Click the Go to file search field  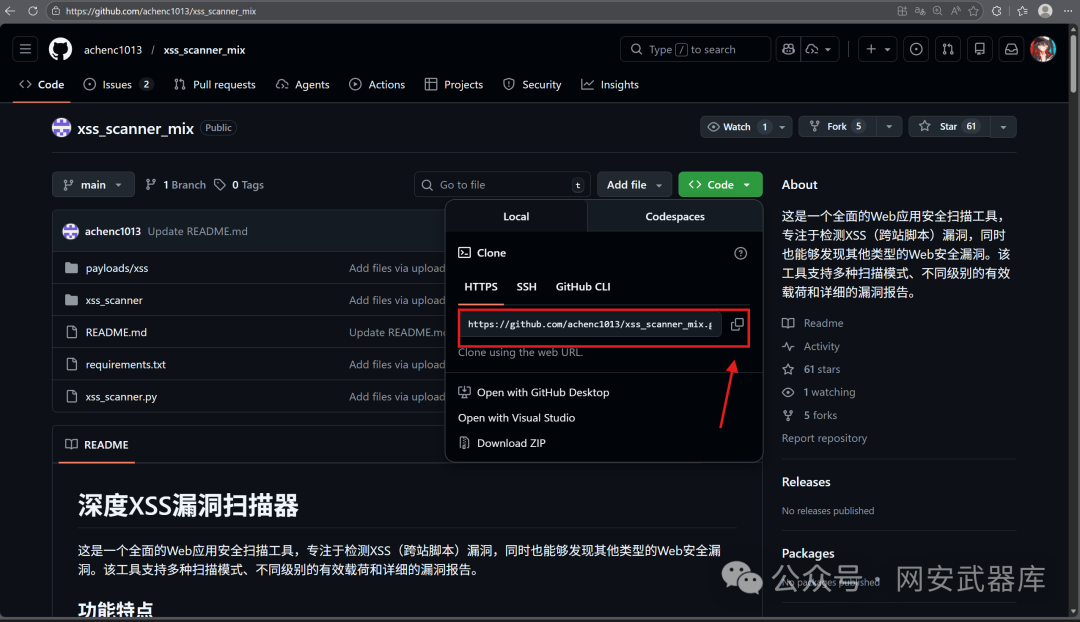[x=502, y=185]
